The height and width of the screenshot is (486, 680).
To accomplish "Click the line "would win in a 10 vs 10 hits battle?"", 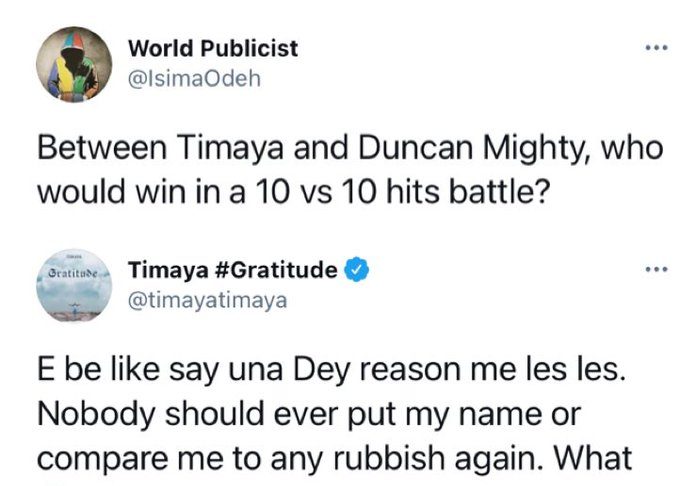I will [x=292, y=190].
